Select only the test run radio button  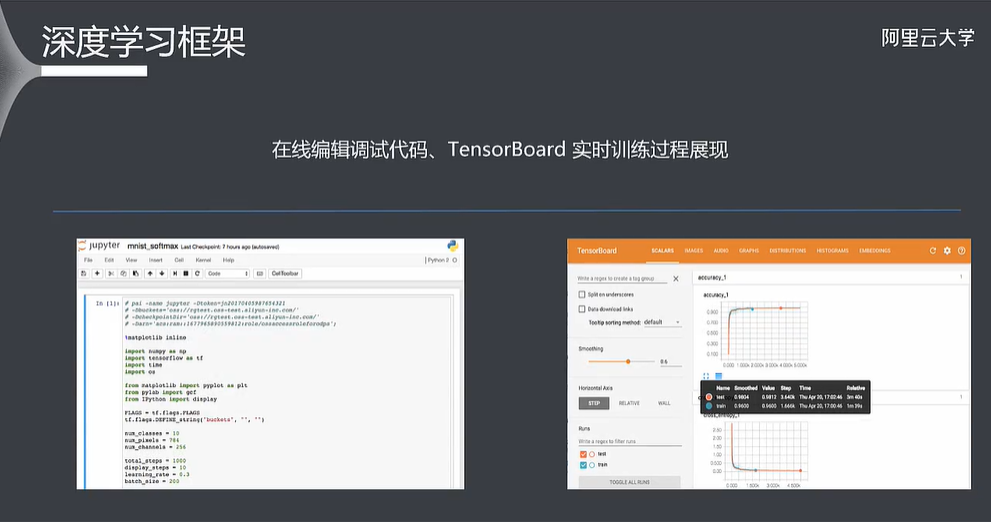coord(592,454)
